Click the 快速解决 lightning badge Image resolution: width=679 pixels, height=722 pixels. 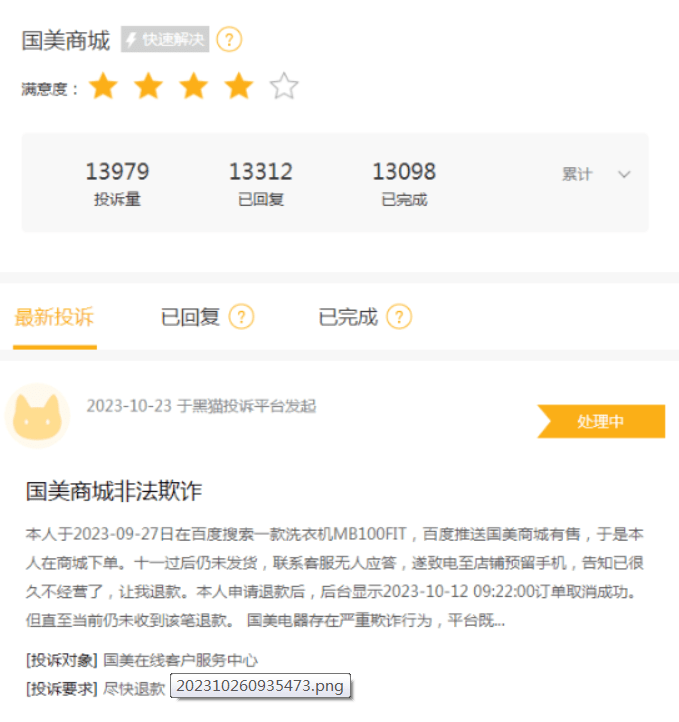coord(165,40)
